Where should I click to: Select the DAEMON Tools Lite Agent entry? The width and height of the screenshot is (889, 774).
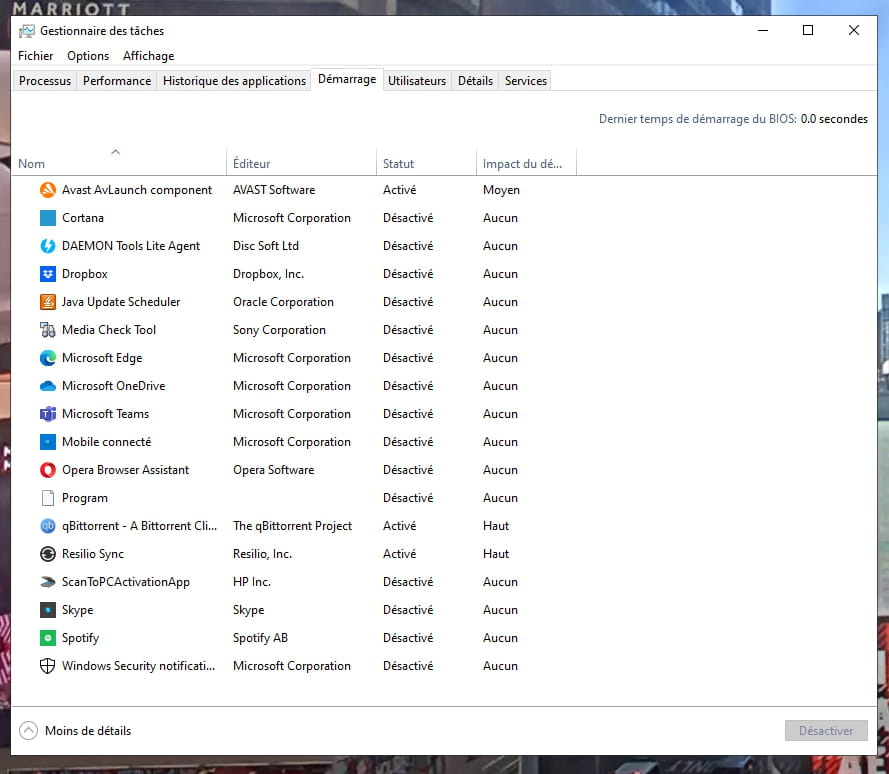point(131,246)
